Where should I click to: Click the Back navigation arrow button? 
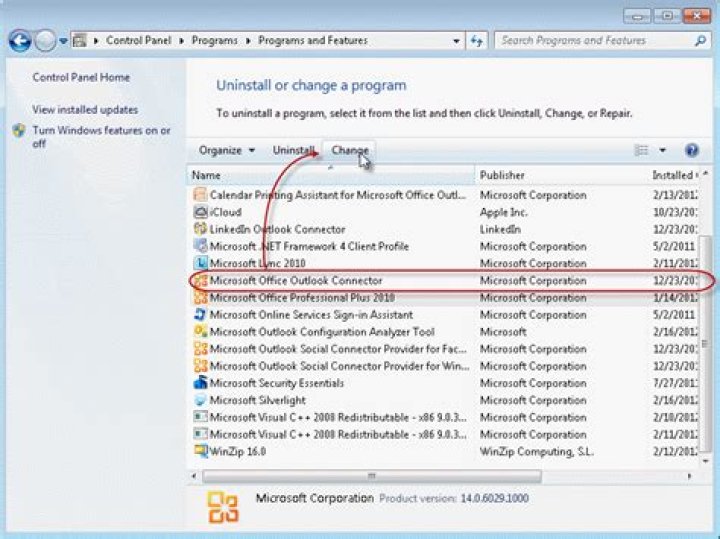coord(20,41)
